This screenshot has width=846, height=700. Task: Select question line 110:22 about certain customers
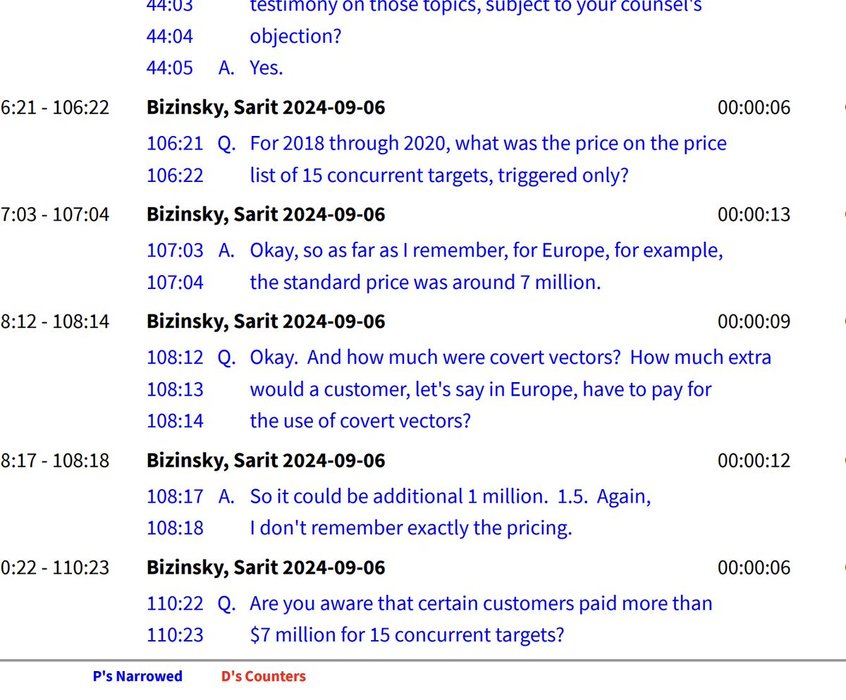point(429,603)
